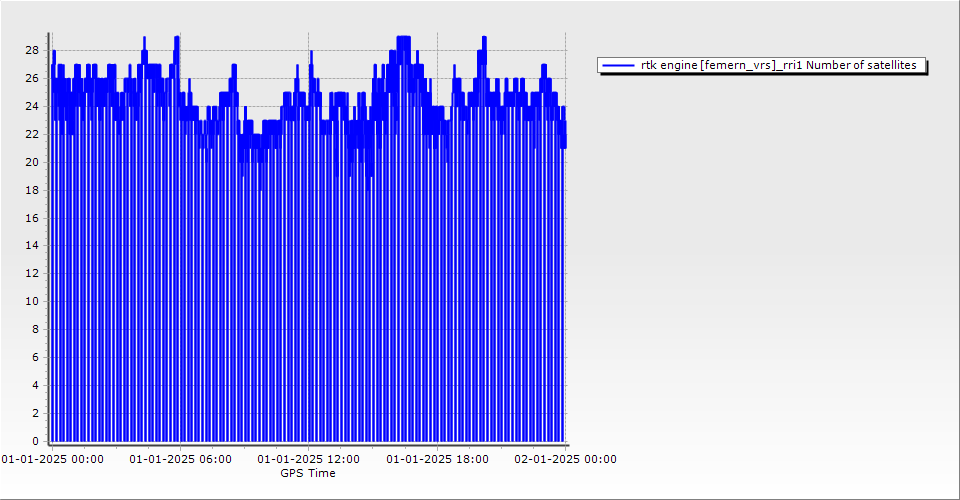Click the '01-01-2025 12:00' time axis label
The image size is (960, 500).
coord(309,459)
